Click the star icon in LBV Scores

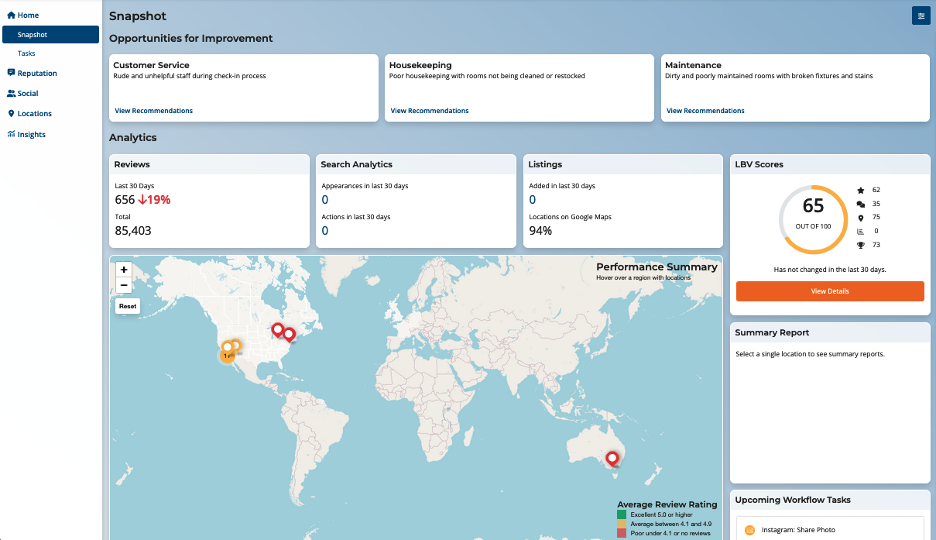(x=860, y=190)
